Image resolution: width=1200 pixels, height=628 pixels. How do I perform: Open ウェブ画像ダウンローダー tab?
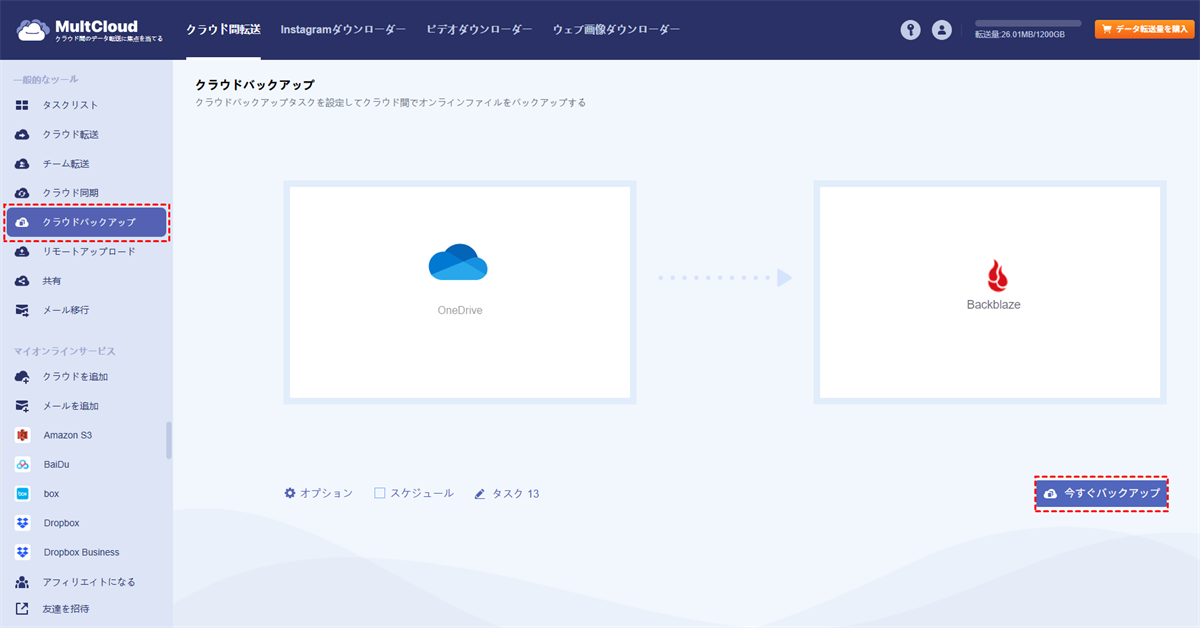[x=616, y=30]
